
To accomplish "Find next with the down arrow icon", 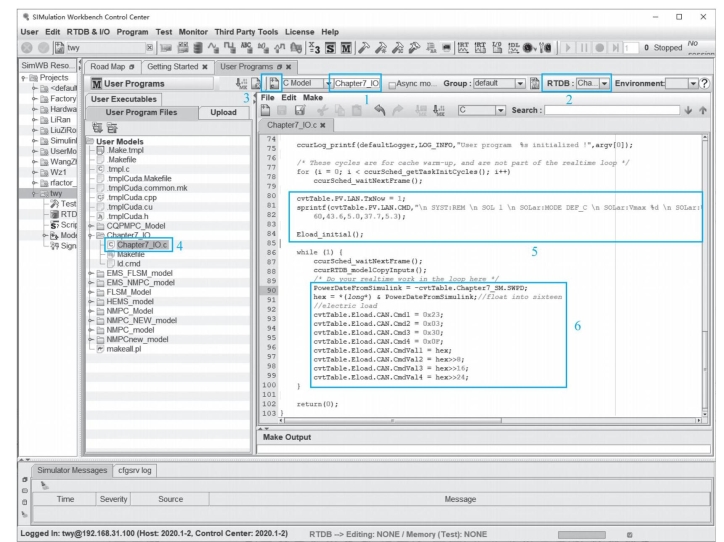I will pos(688,110).
